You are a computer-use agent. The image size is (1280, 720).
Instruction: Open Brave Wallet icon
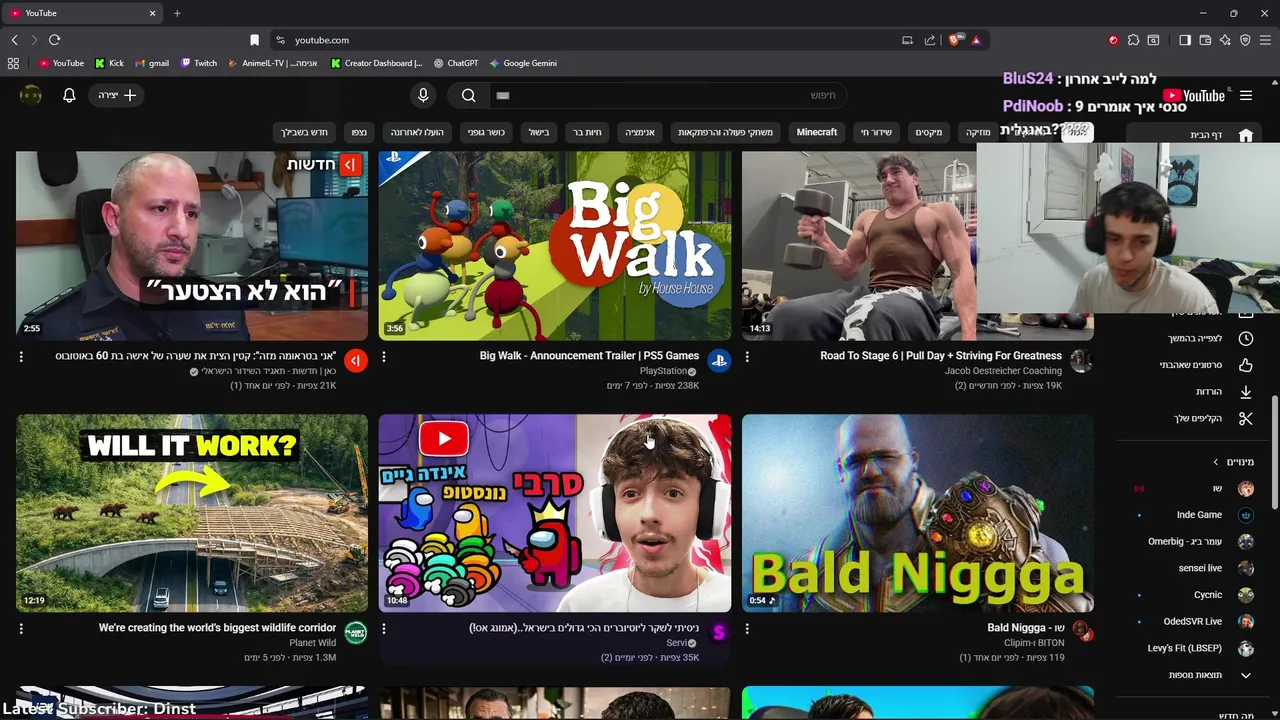[1205, 40]
